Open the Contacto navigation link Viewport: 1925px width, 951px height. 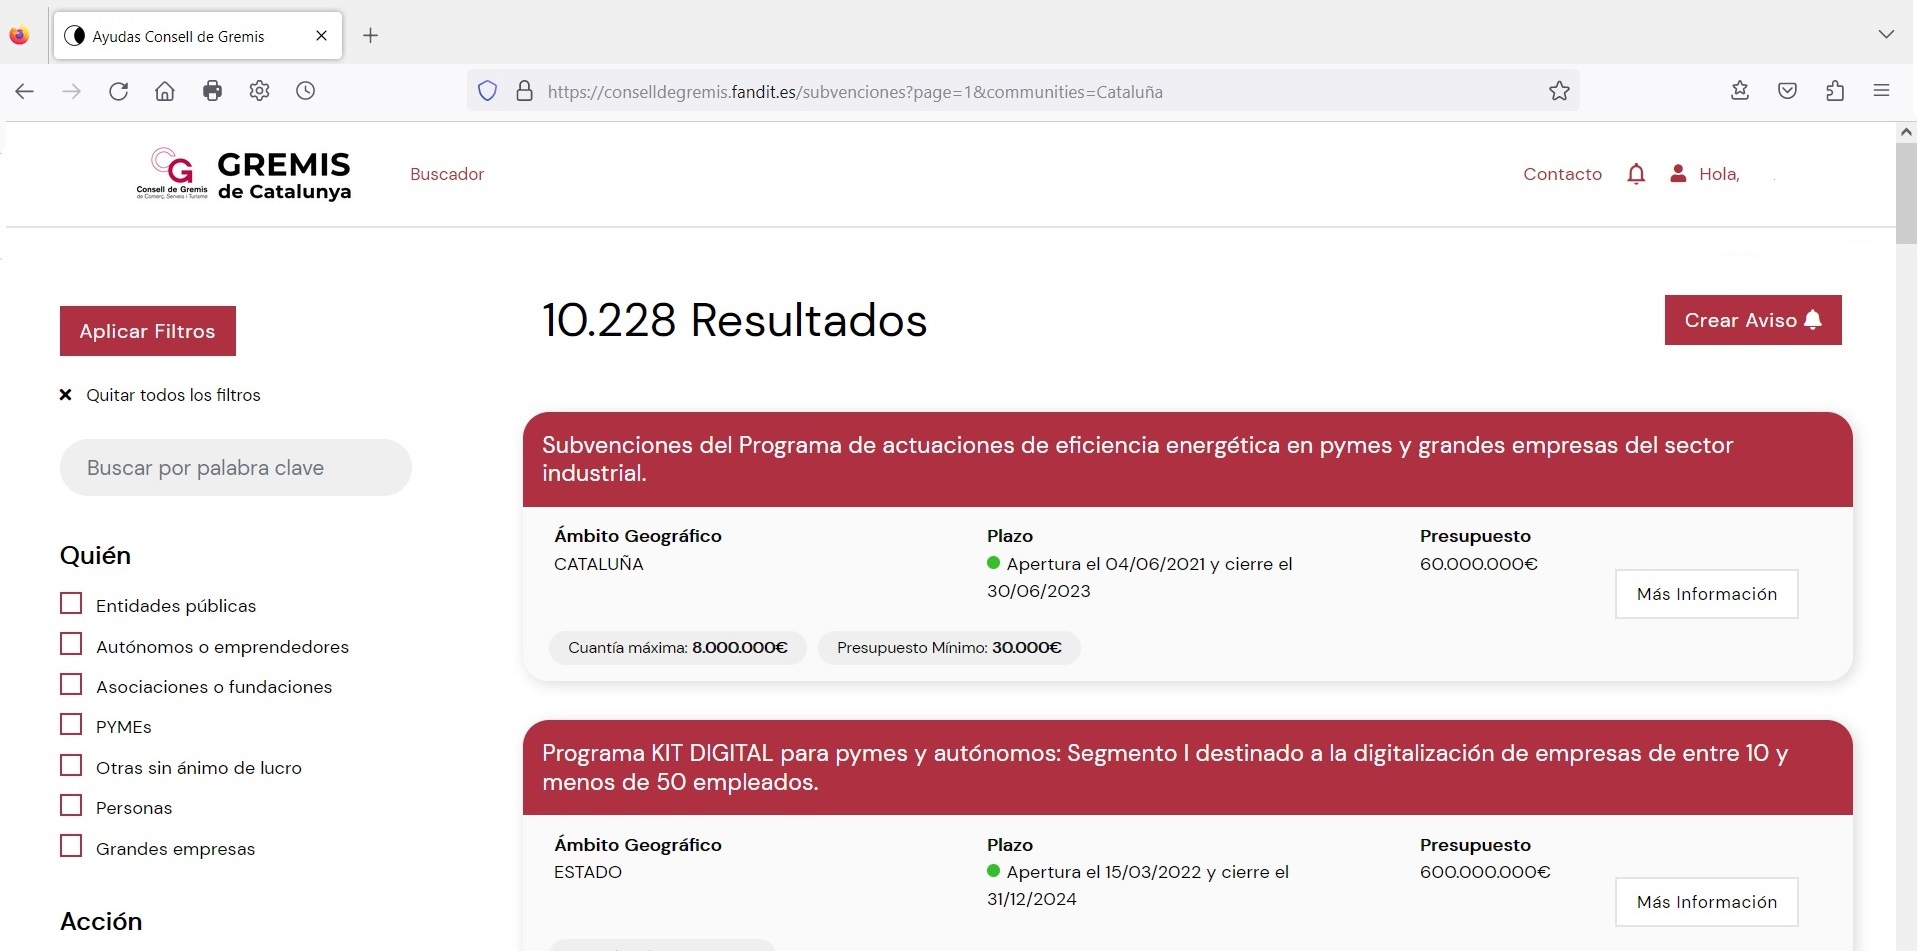[x=1562, y=174]
